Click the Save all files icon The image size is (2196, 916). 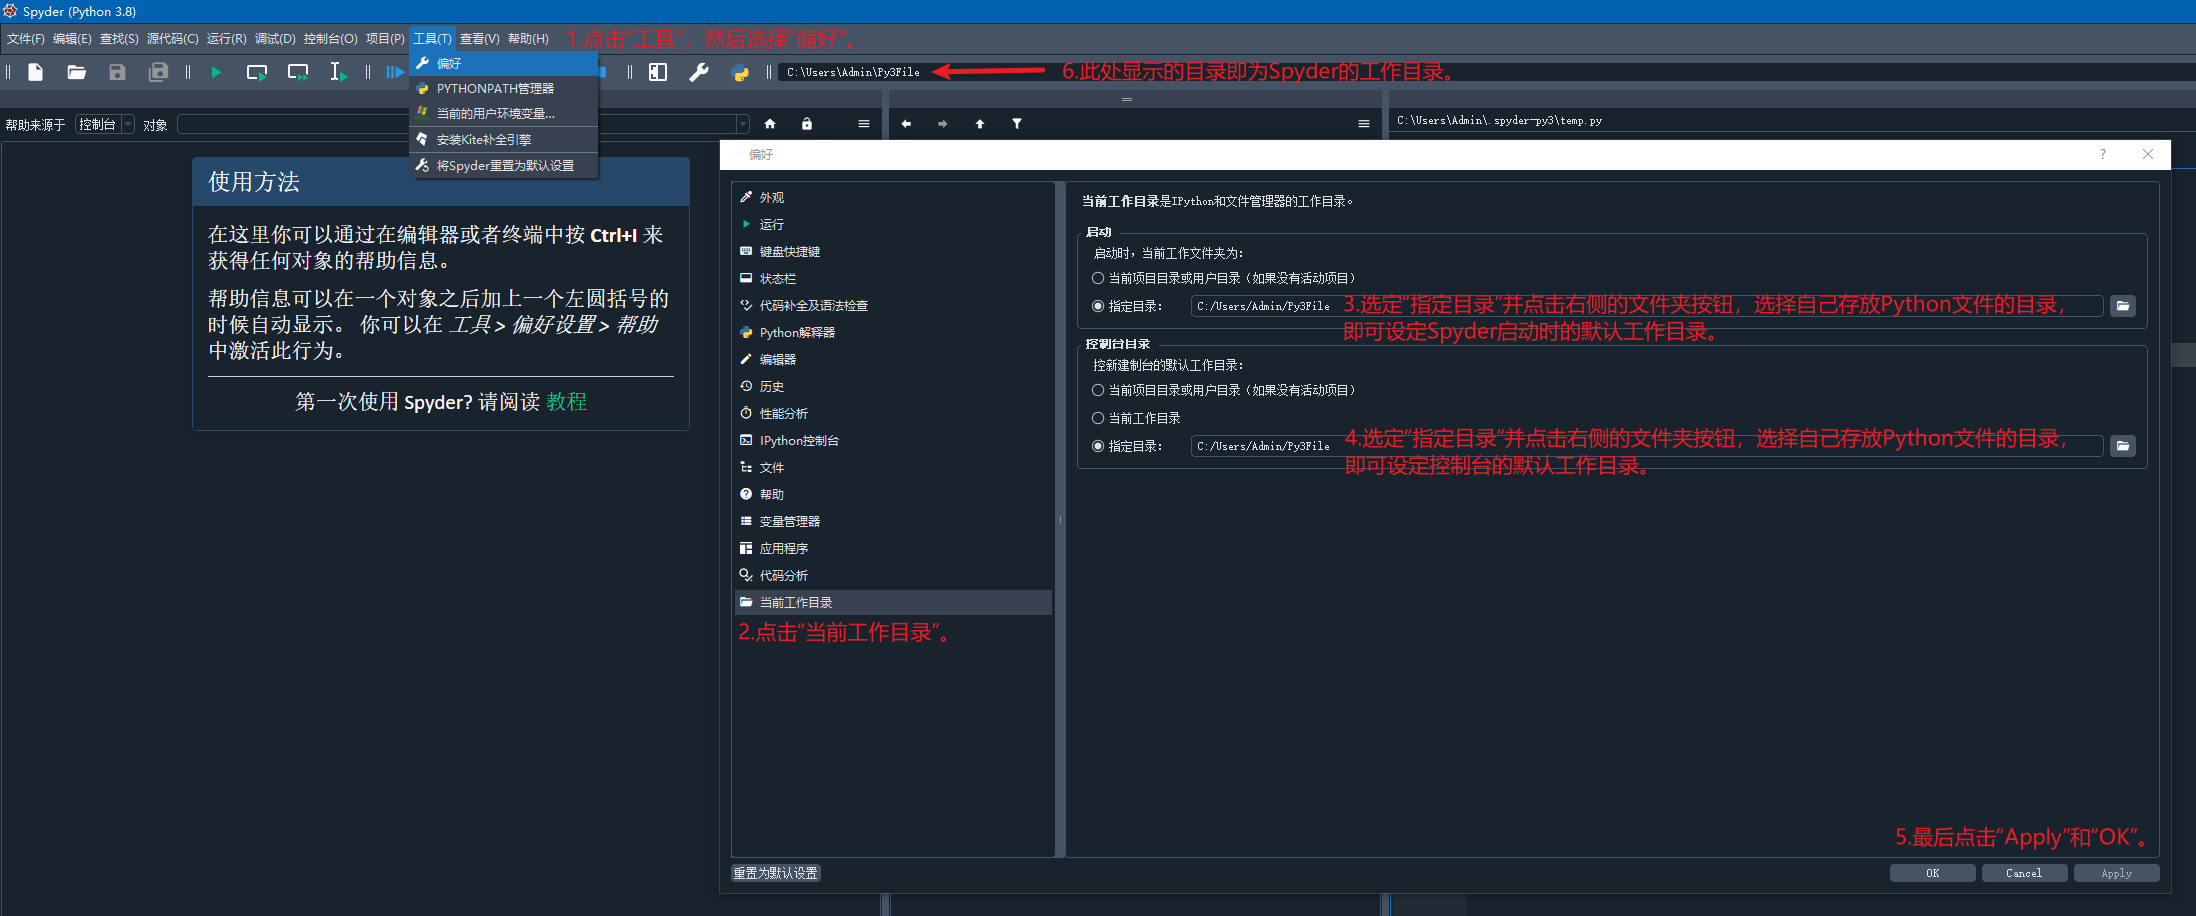tap(158, 71)
